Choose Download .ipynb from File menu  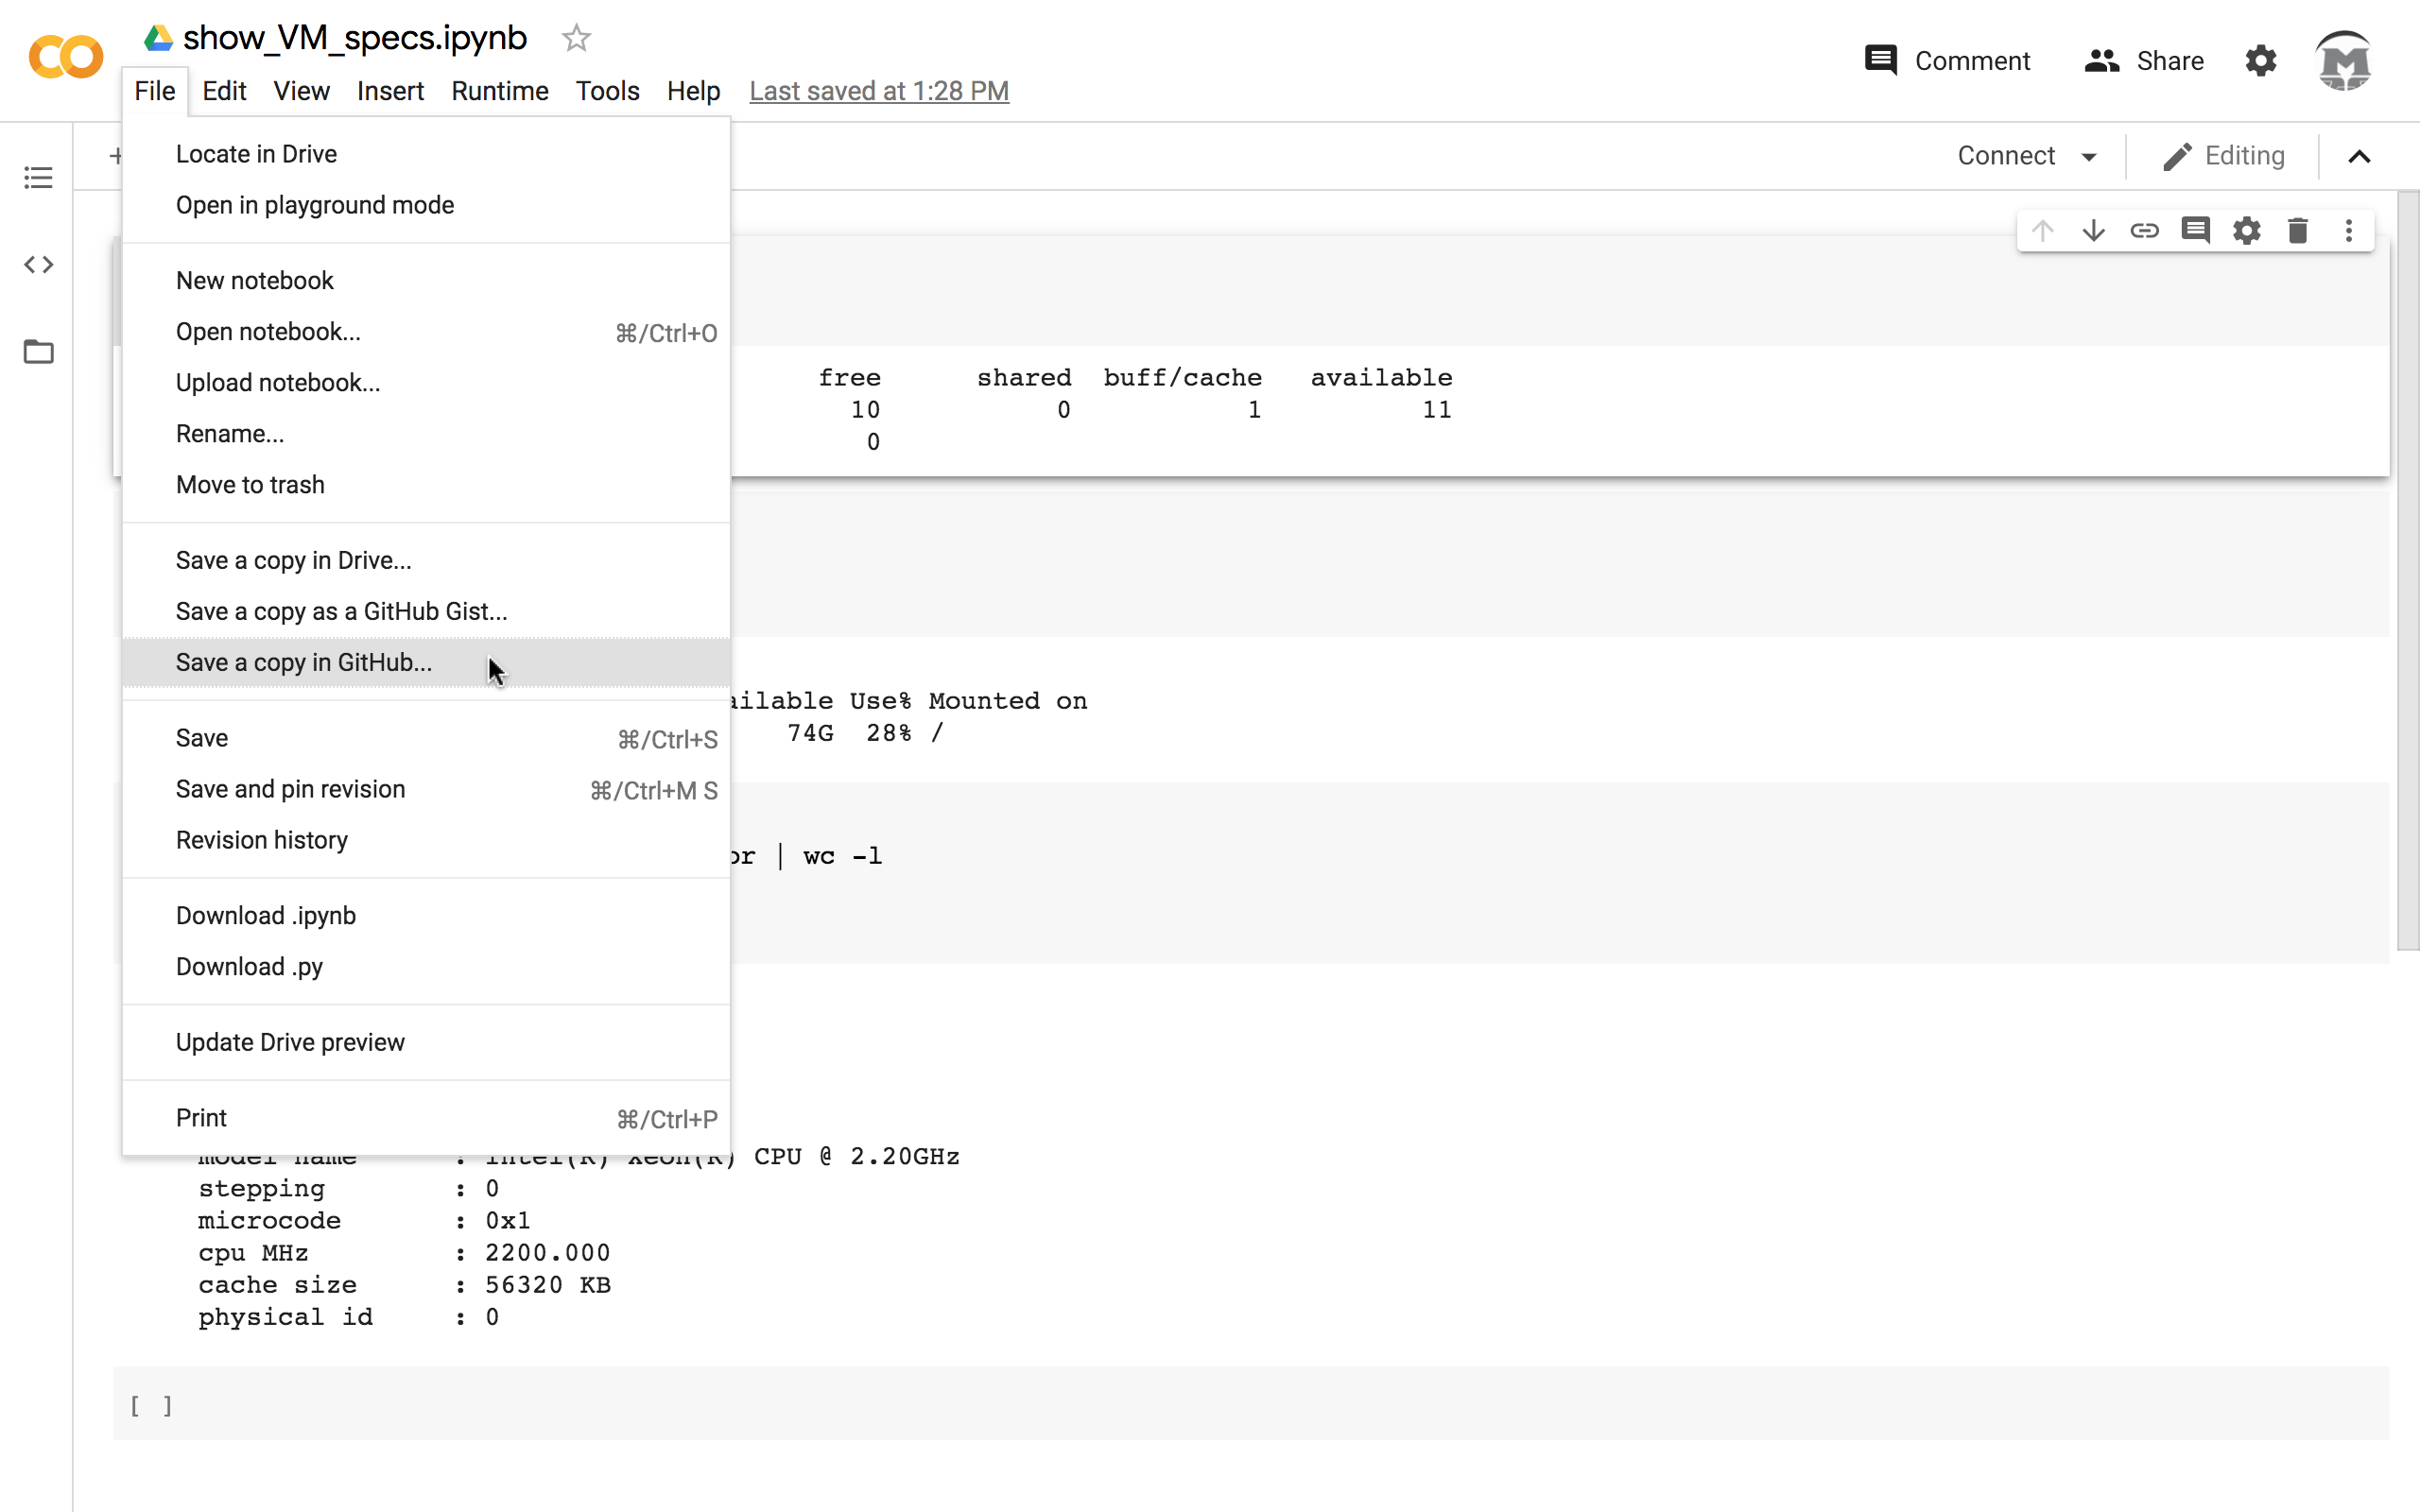266,915
